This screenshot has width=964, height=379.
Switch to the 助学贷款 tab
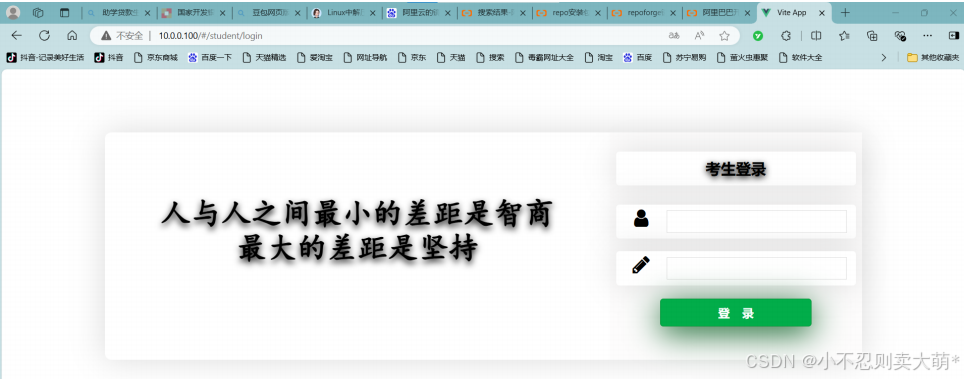click(x=119, y=12)
